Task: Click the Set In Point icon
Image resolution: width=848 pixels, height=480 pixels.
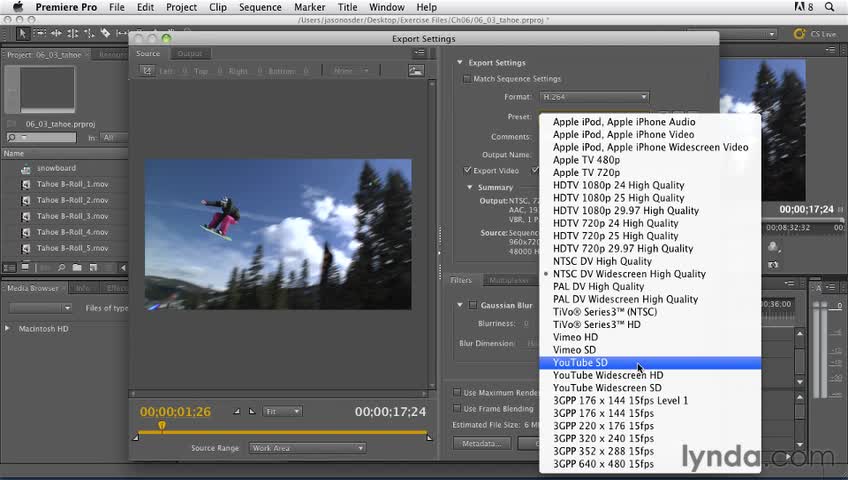Action: (236, 411)
